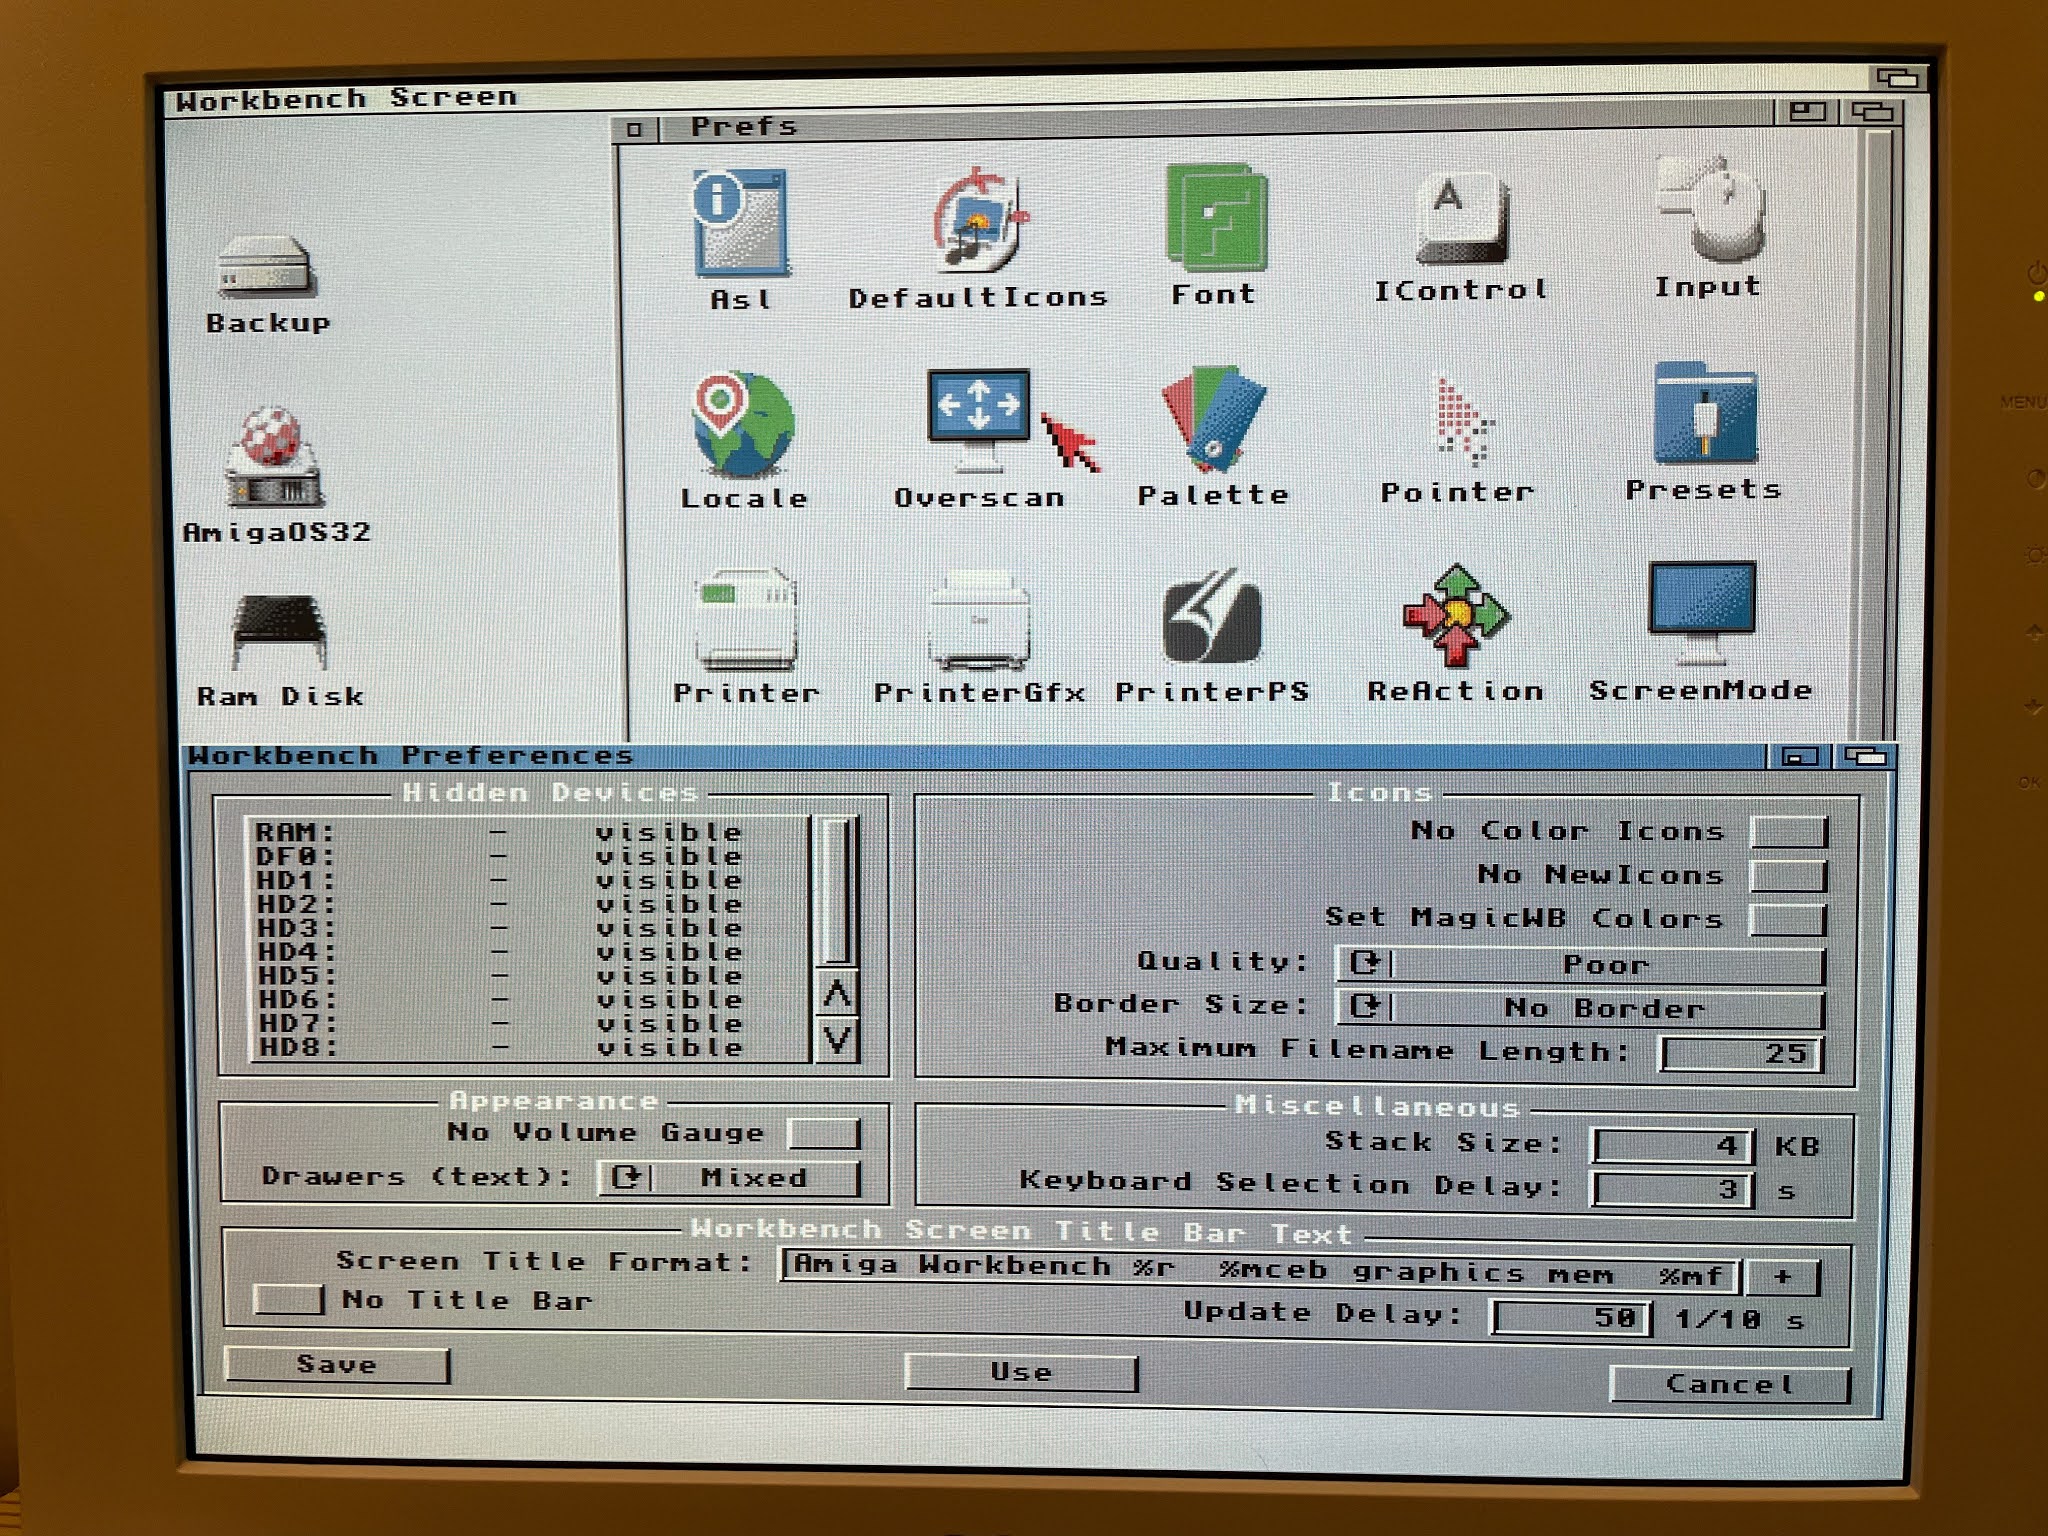Open the Palette color cards icon
The width and height of the screenshot is (2048, 1536).
point(1213,420)
